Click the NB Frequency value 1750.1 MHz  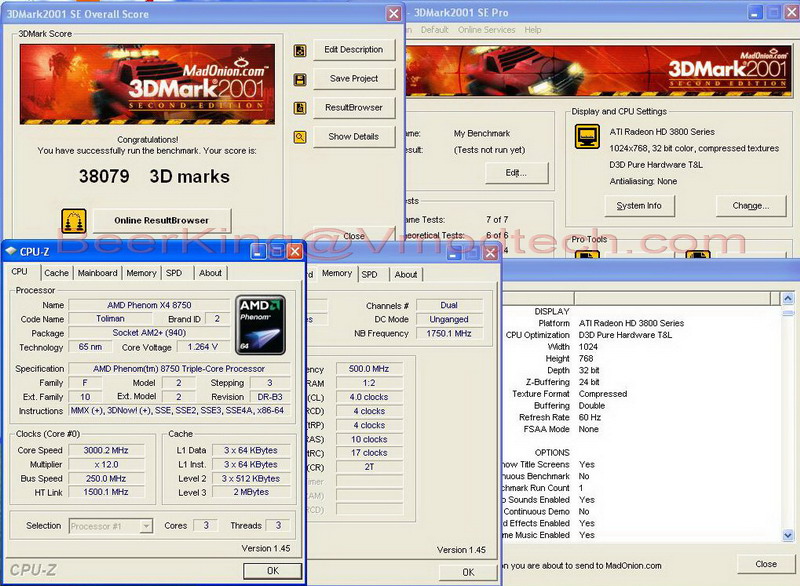pyautogui.click(x=449, y=333)
